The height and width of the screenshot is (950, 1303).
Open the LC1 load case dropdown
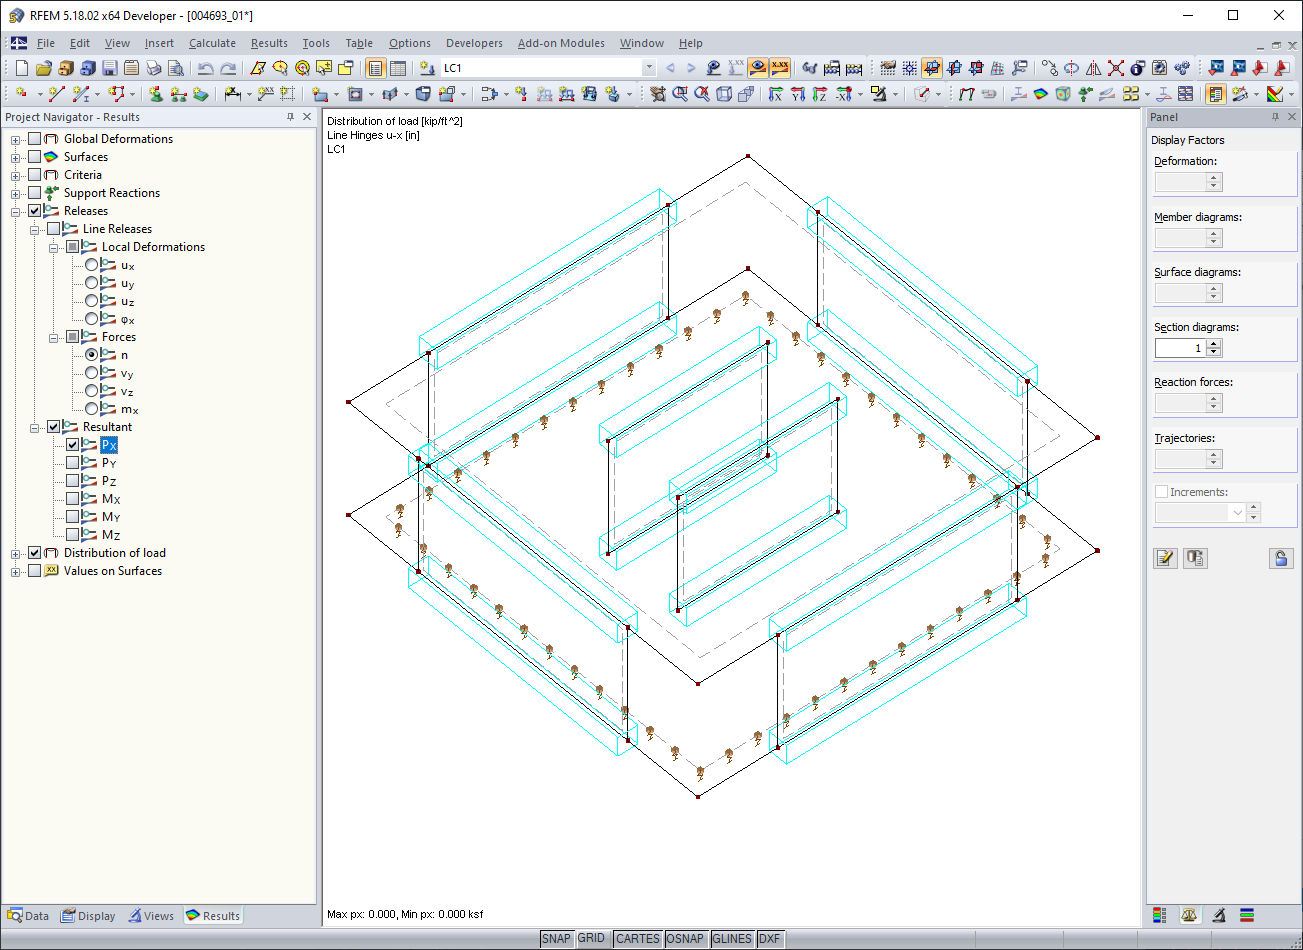pos(648,68)
